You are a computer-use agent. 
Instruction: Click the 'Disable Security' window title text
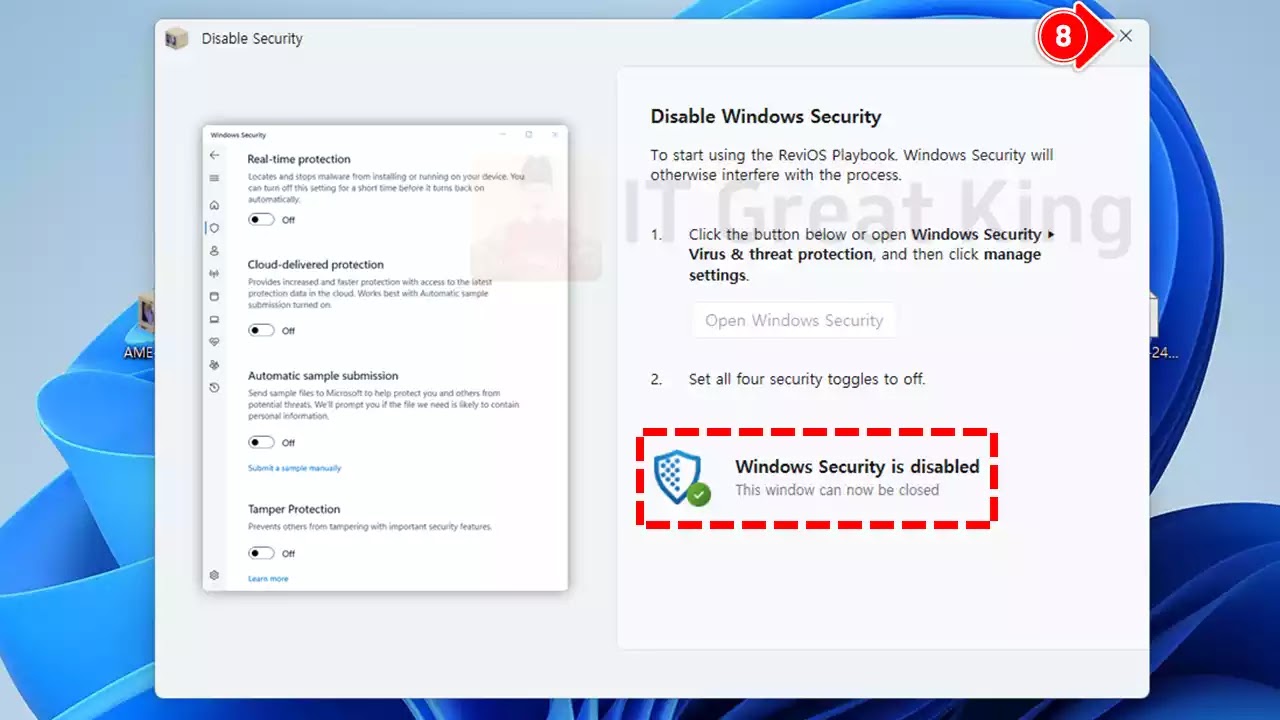[x=252, y=39]
